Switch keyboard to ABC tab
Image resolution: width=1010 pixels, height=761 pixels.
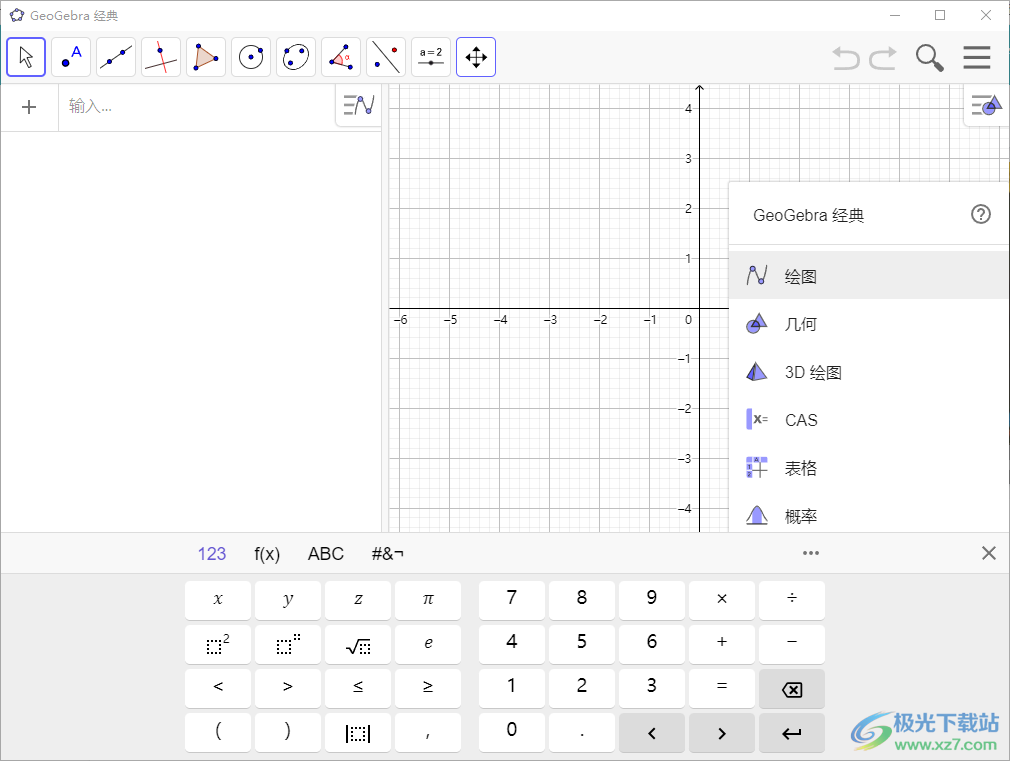[x=326, y=554]
